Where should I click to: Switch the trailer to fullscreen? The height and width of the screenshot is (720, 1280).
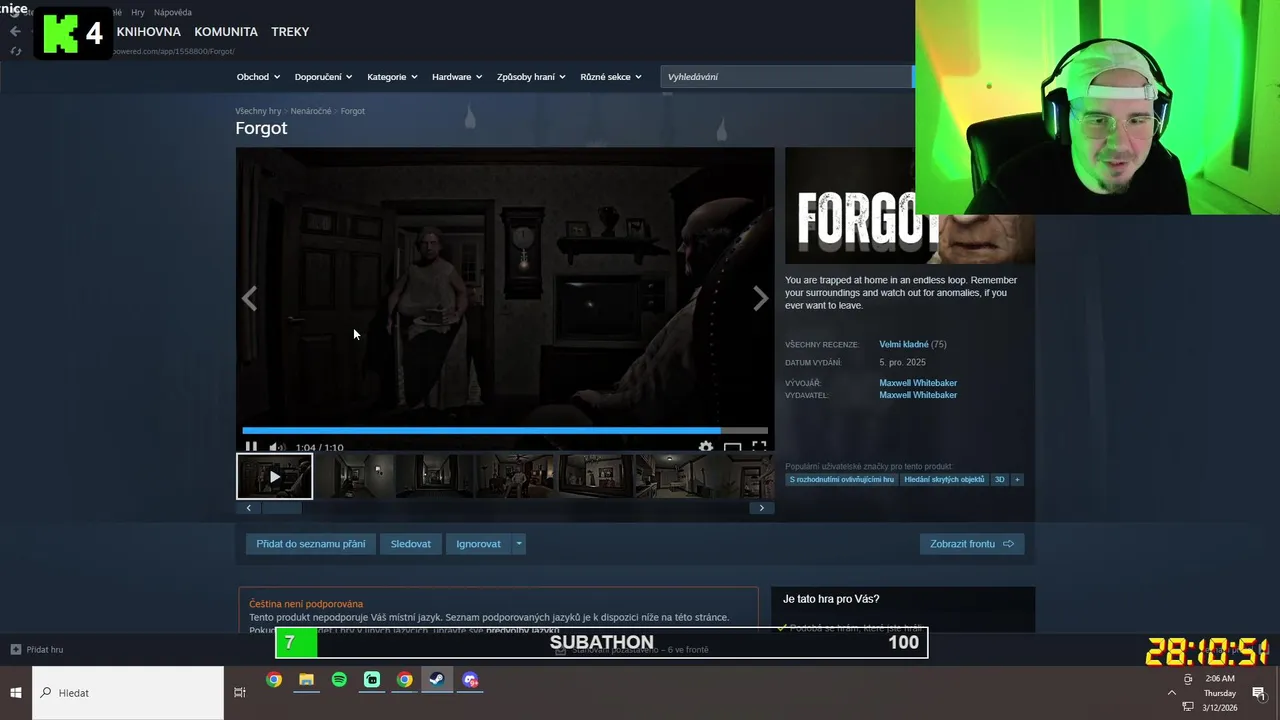(759, 447)
